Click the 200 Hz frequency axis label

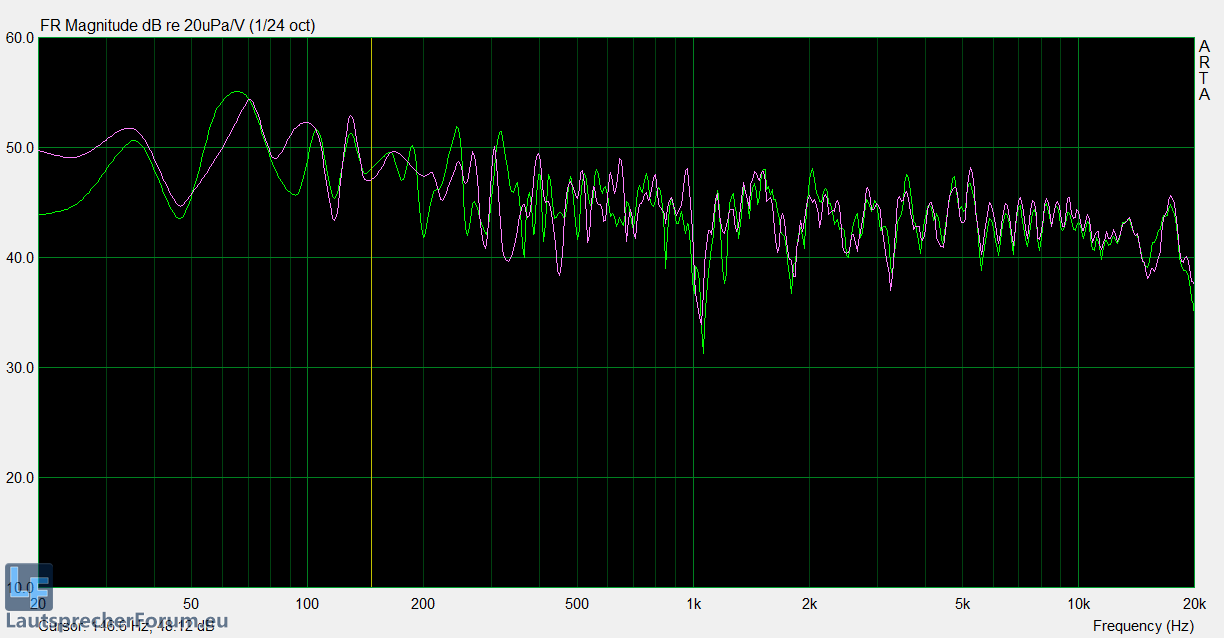tap(423, 604)
